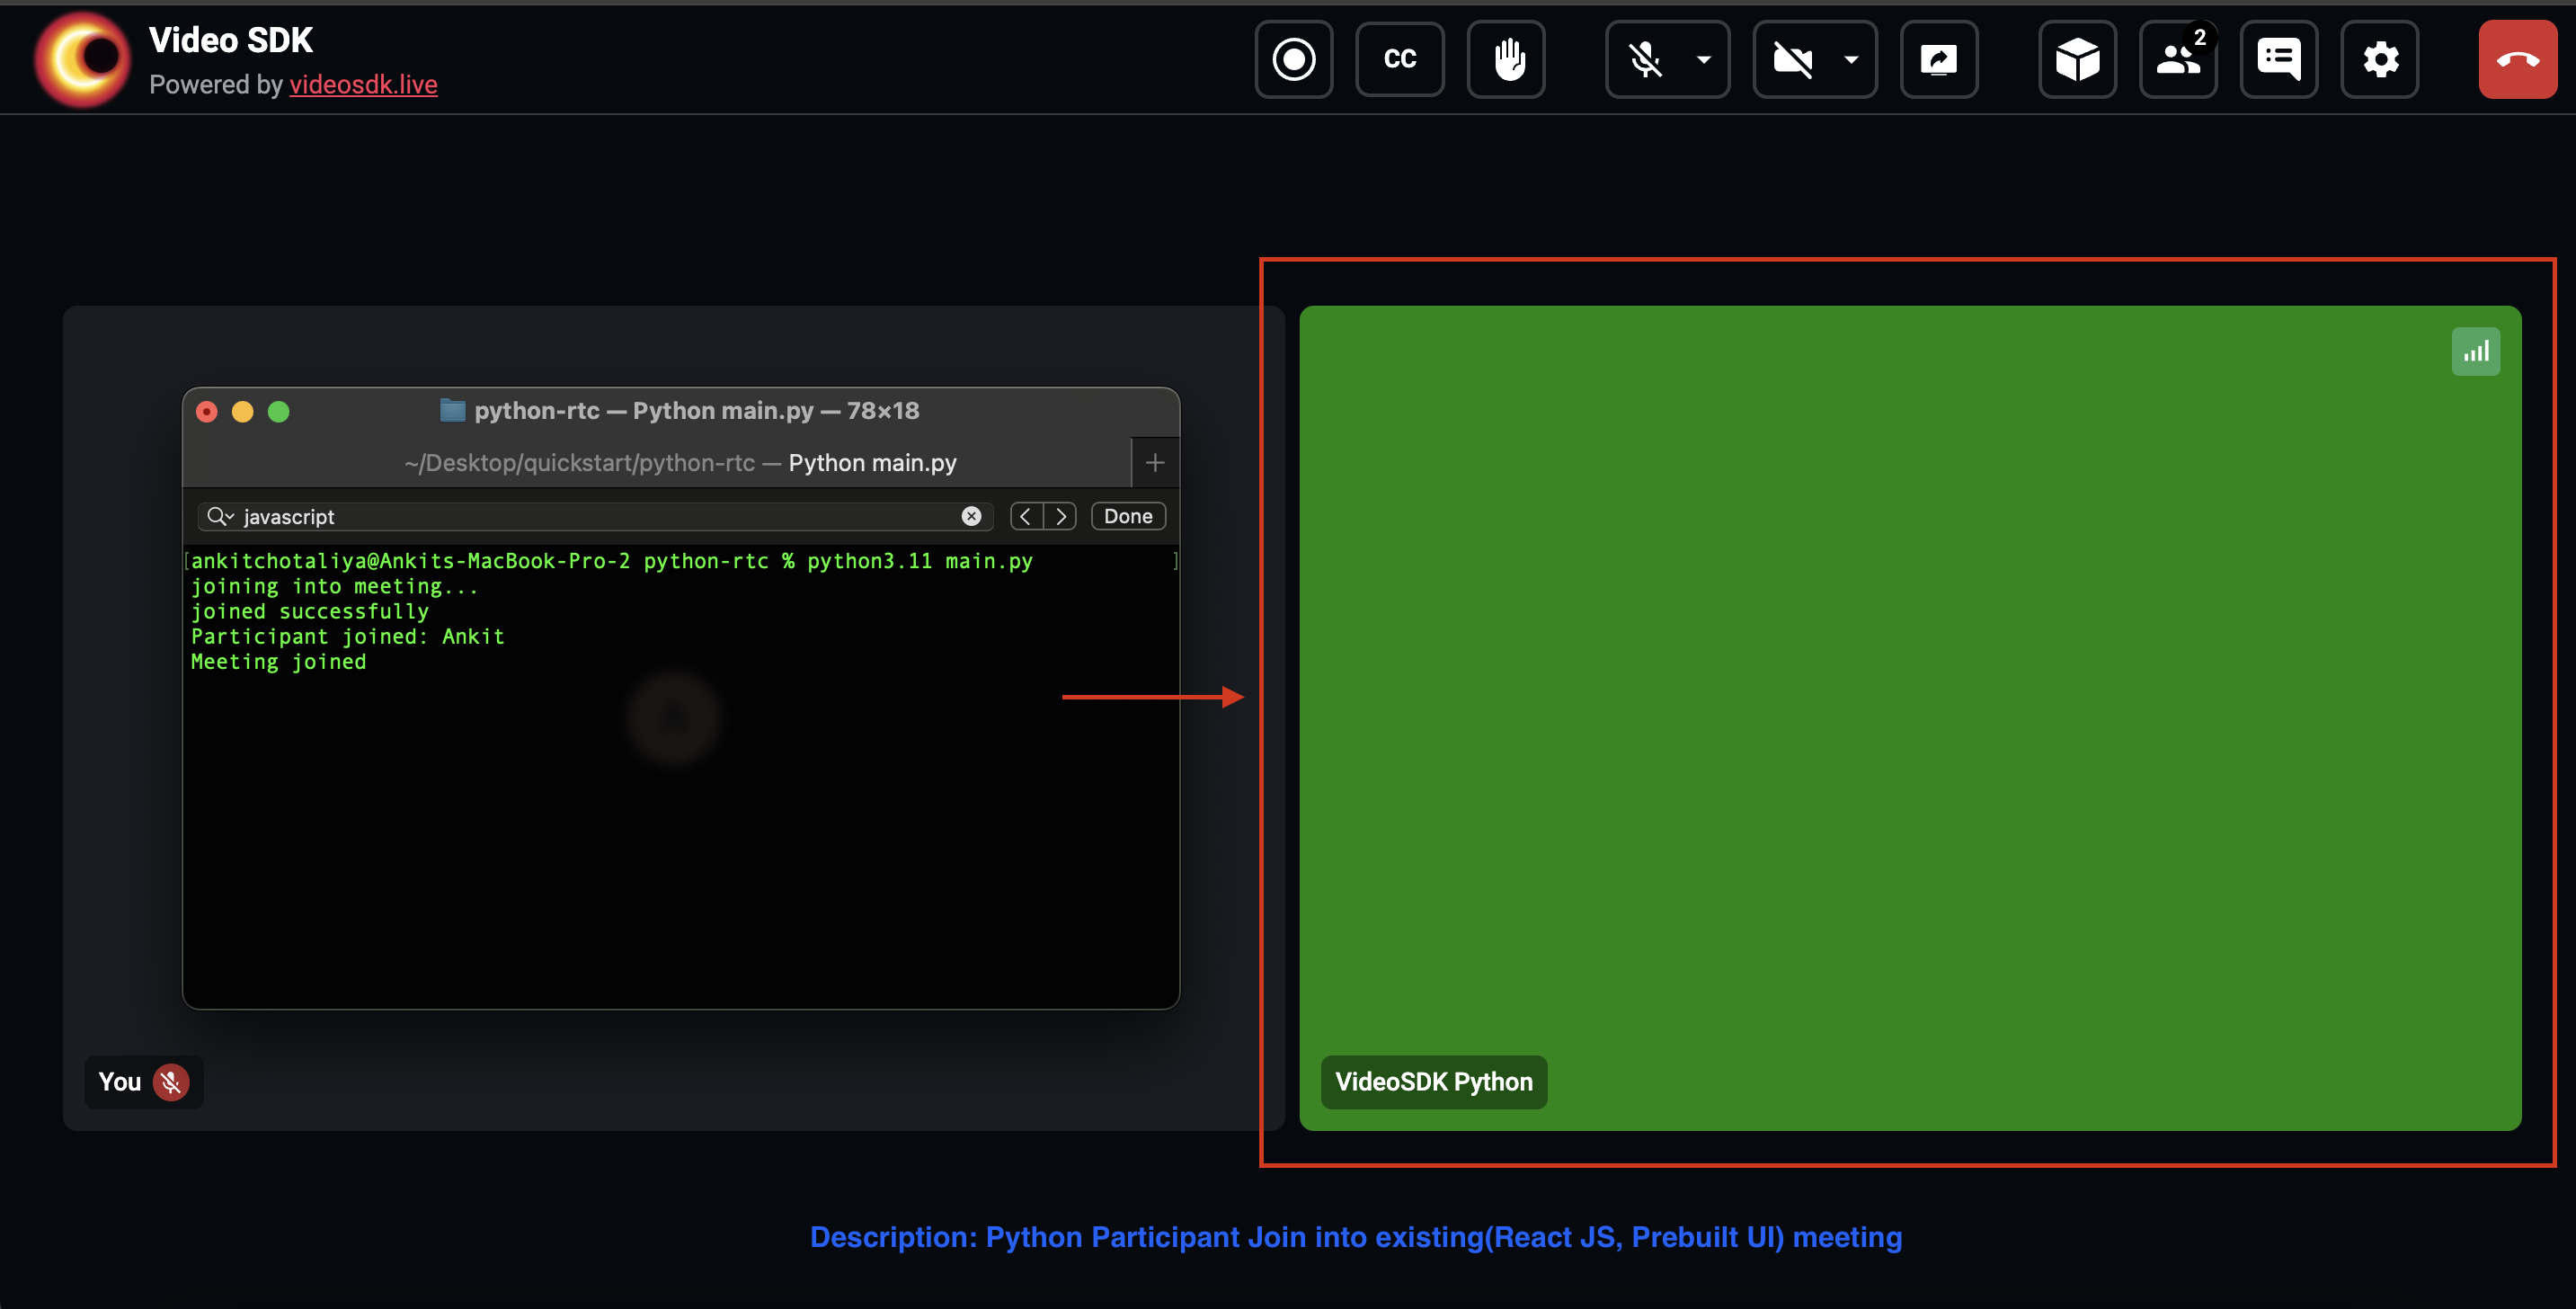Open the participants list
The image size is (2576, 1309).
click(x=2178, y=59)
